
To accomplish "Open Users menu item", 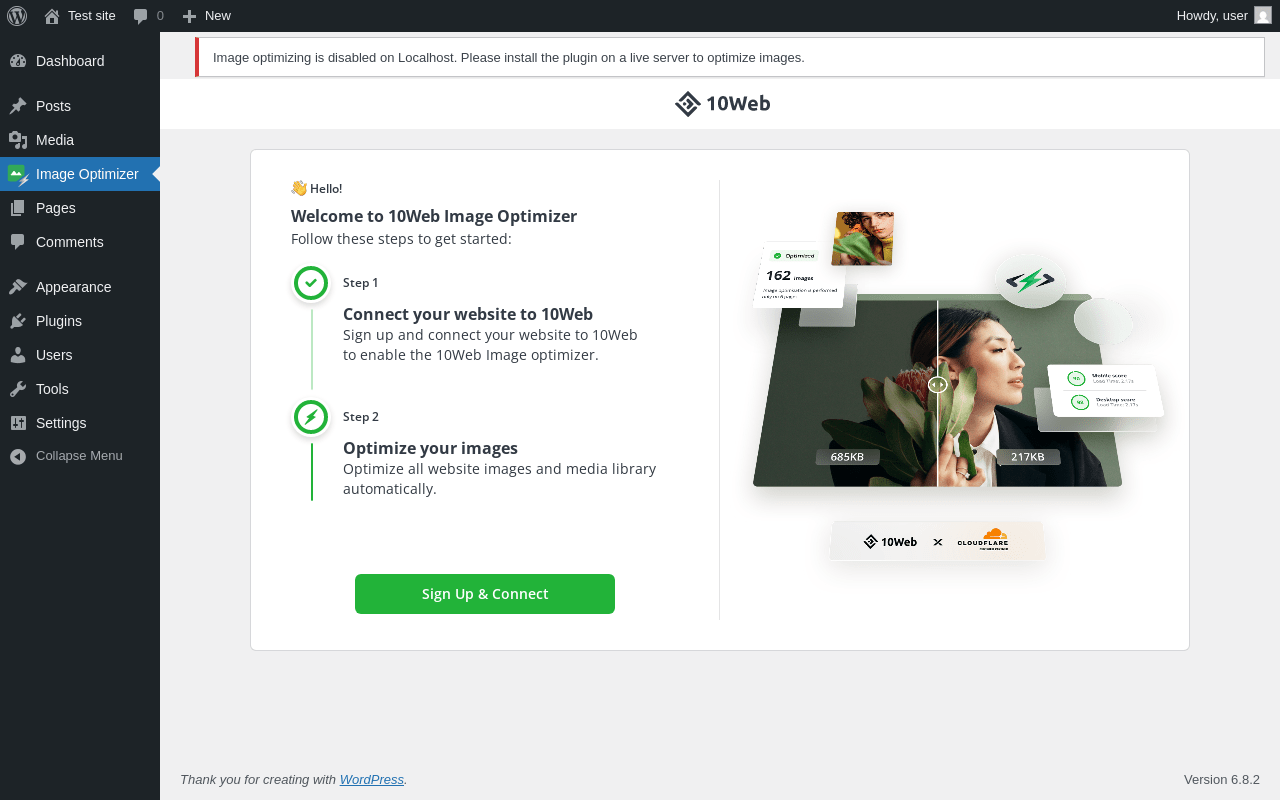I will coord(80,355).
